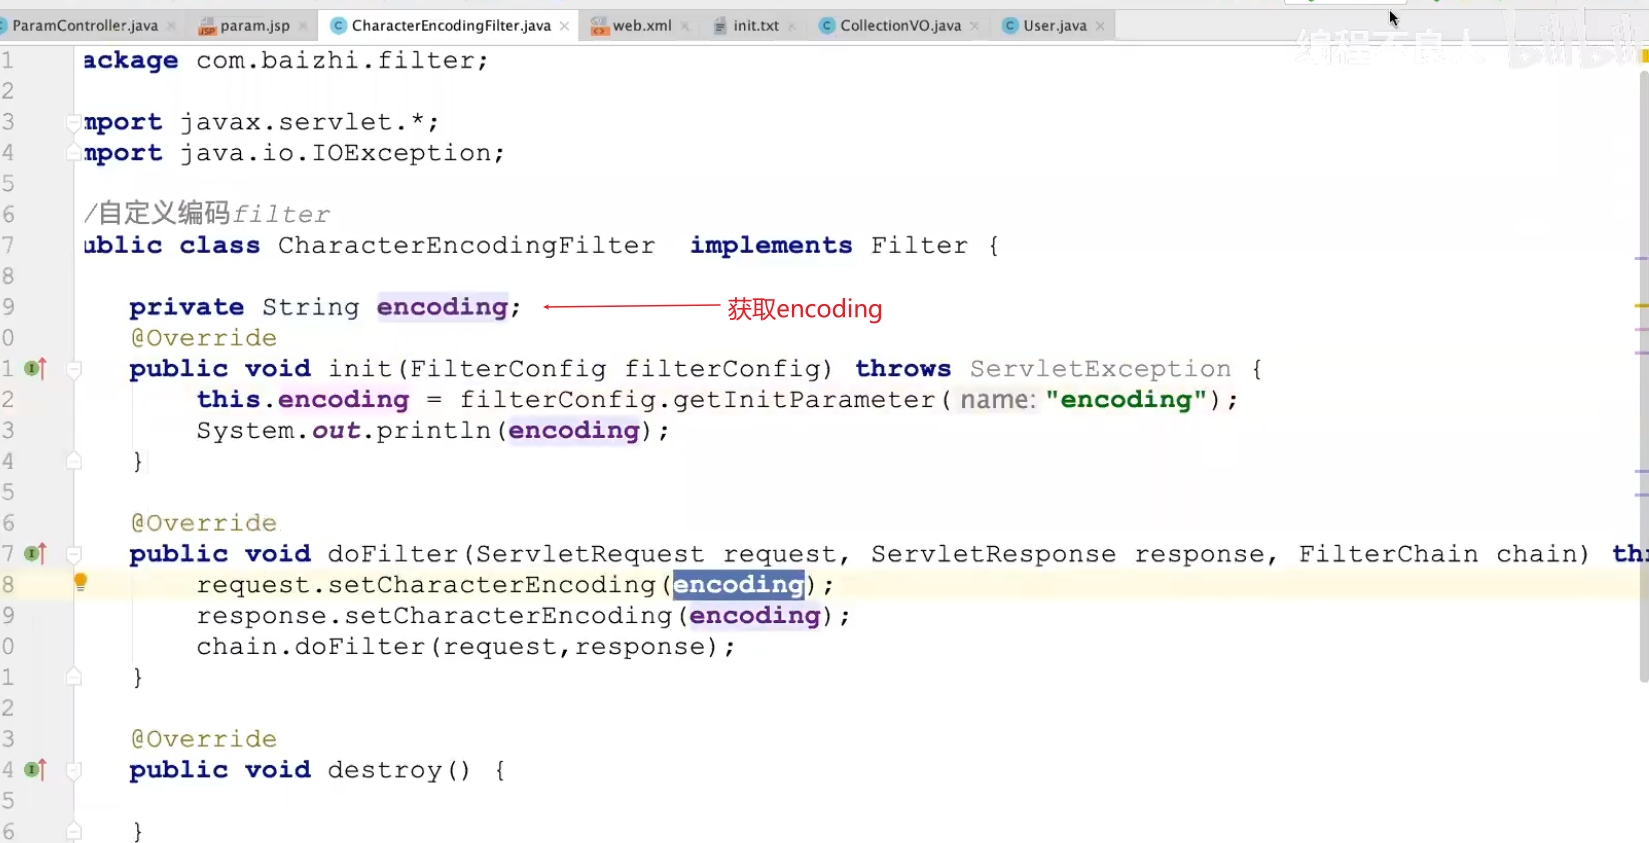Viewport: 1649px width, 843px height.
Task: Click the XML file icon on web.xml tab
Action: click(x=599, y=27)
